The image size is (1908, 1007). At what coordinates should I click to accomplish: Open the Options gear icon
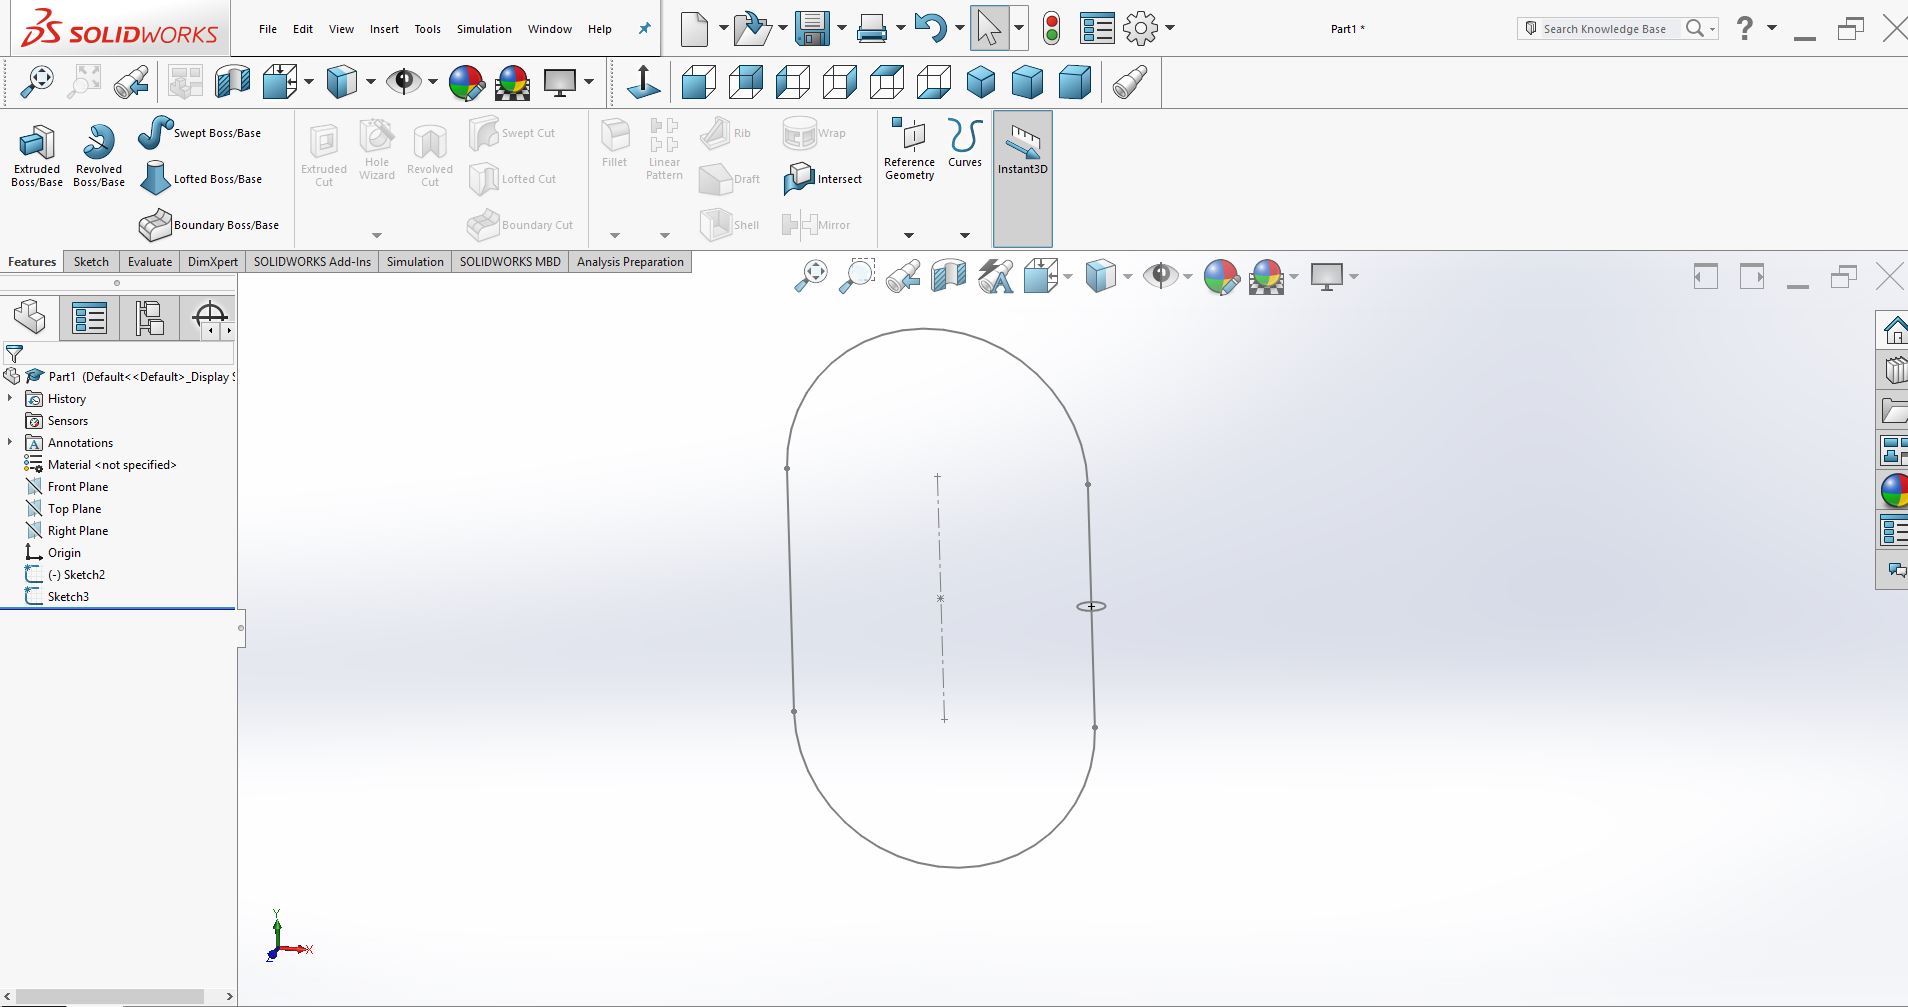tap(1141, 29)
